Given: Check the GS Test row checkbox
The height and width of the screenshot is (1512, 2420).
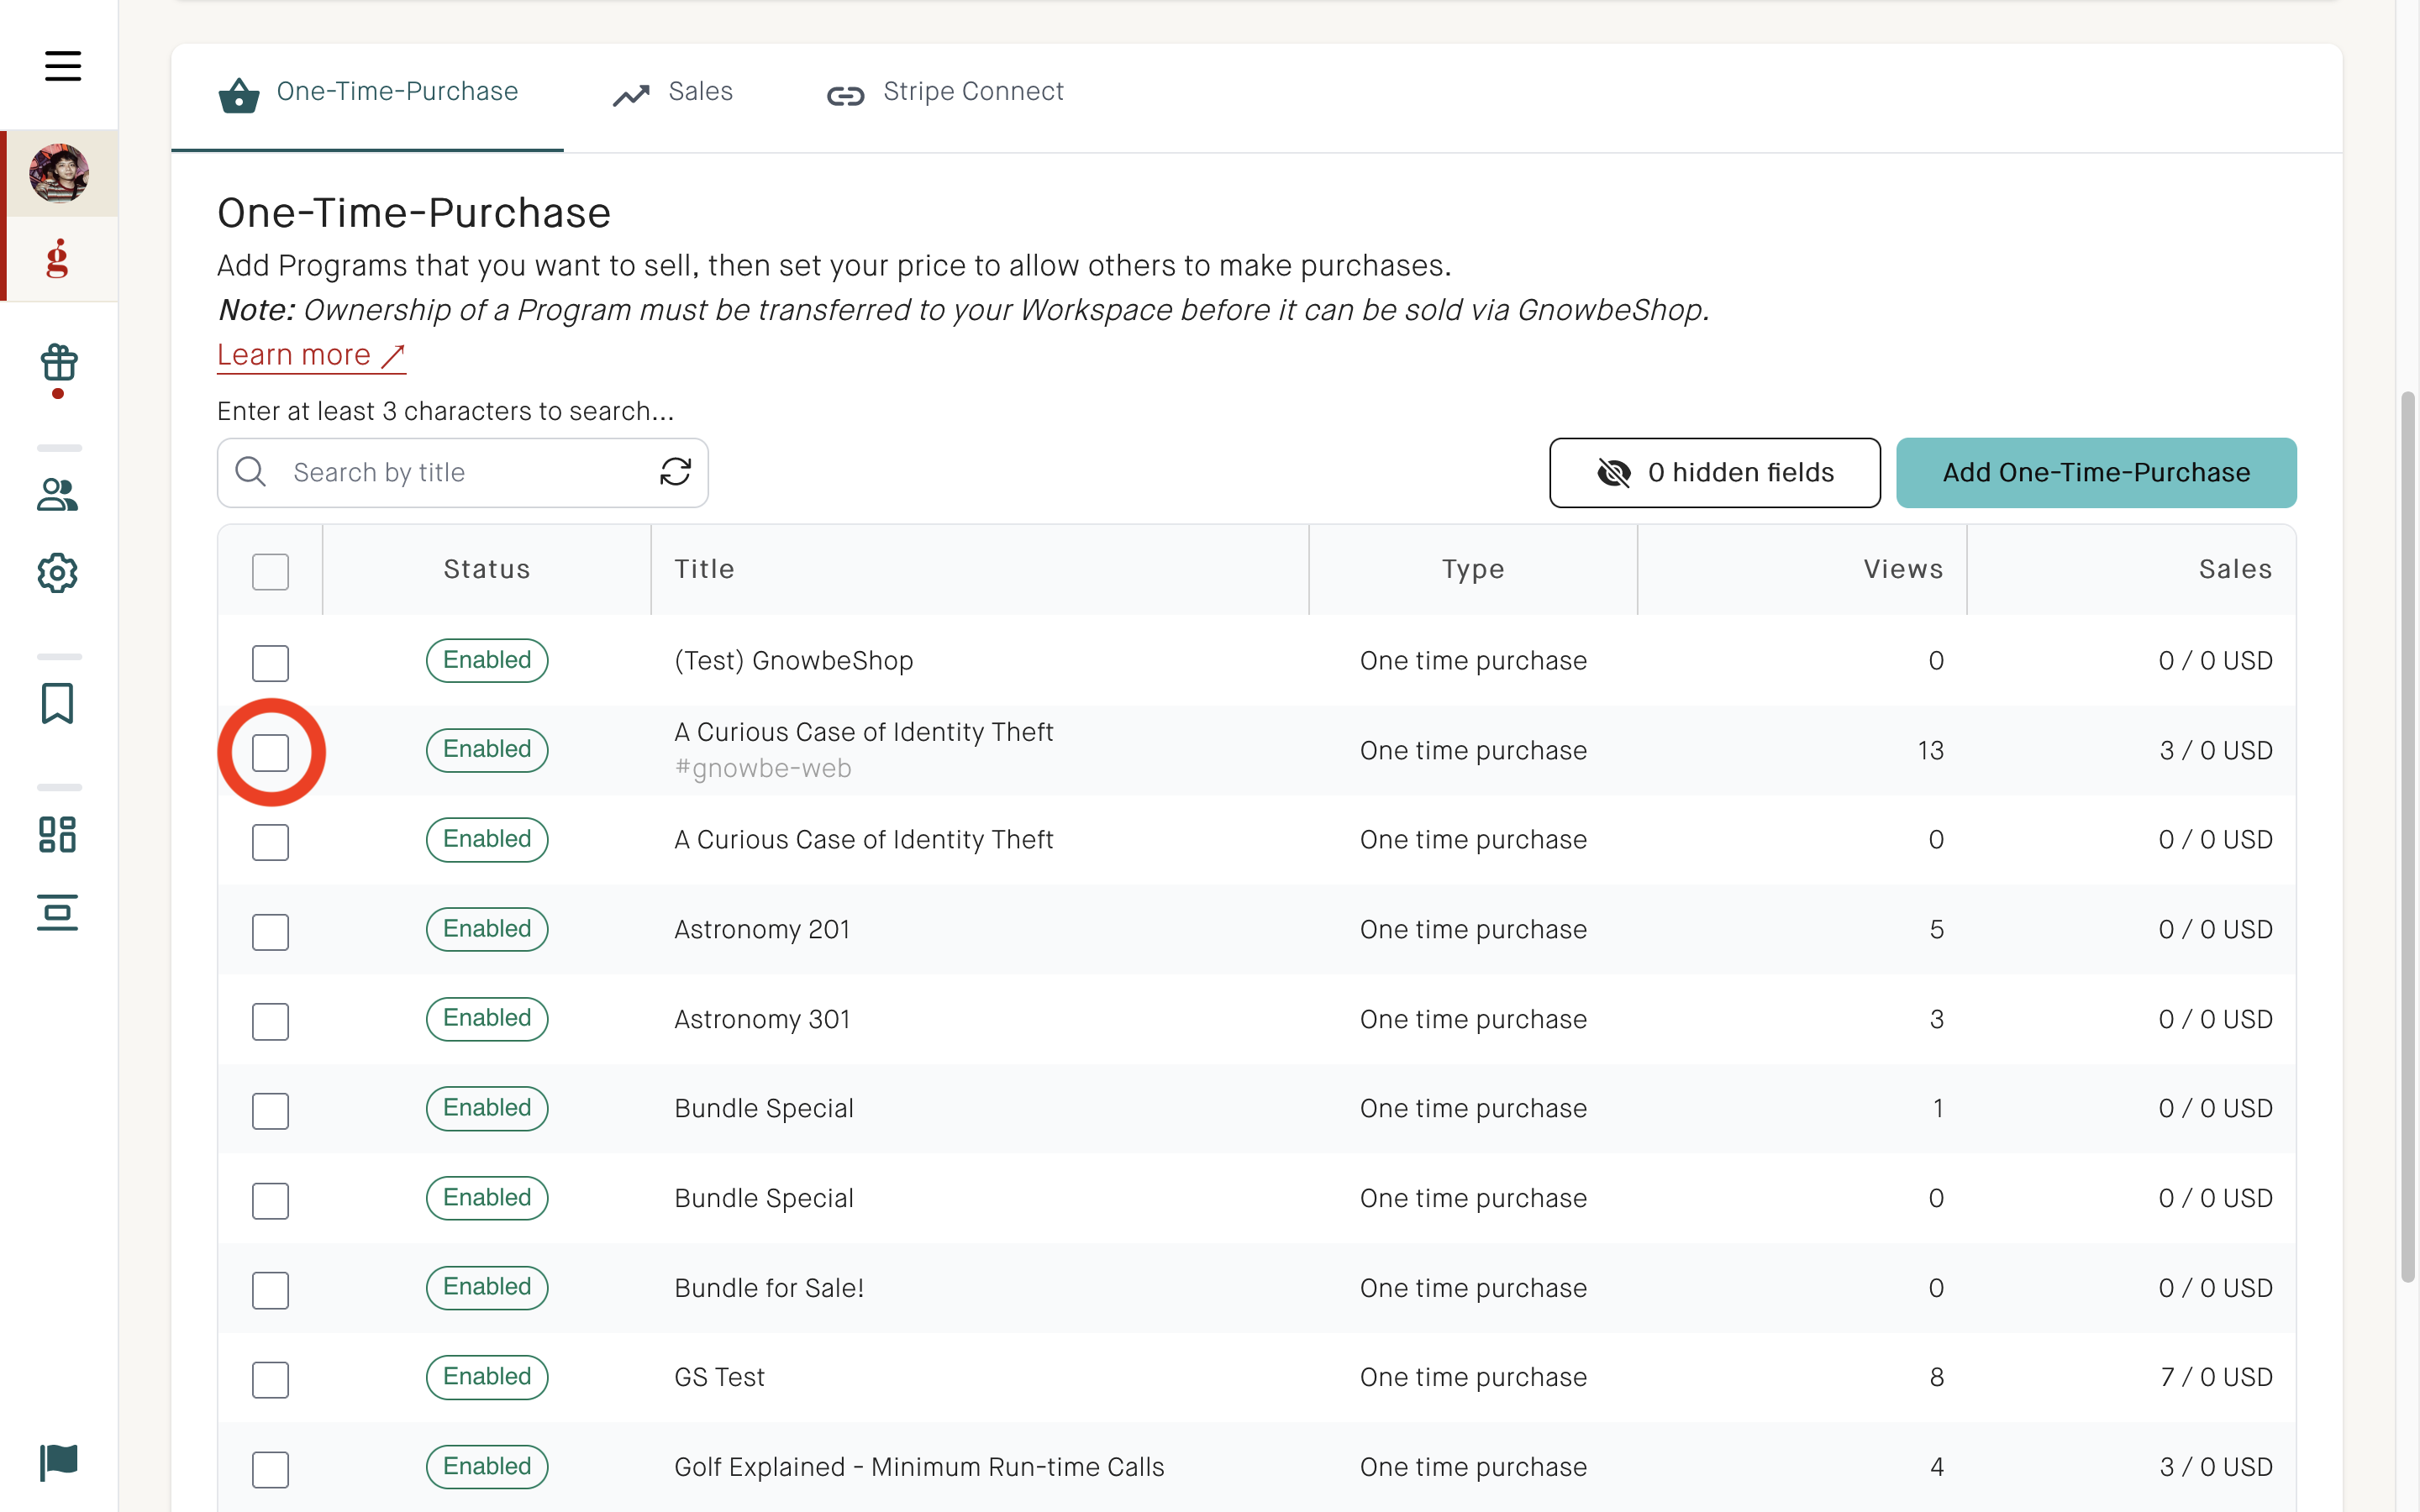Looking at the screenshot, I should (x=270, y=1380).
